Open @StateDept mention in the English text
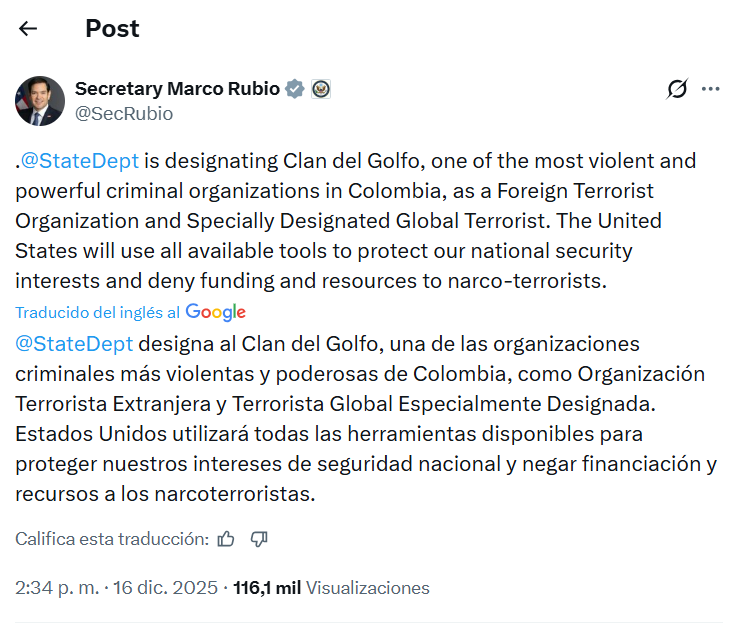This screenshot has width=737, height=624. [79, 161]
